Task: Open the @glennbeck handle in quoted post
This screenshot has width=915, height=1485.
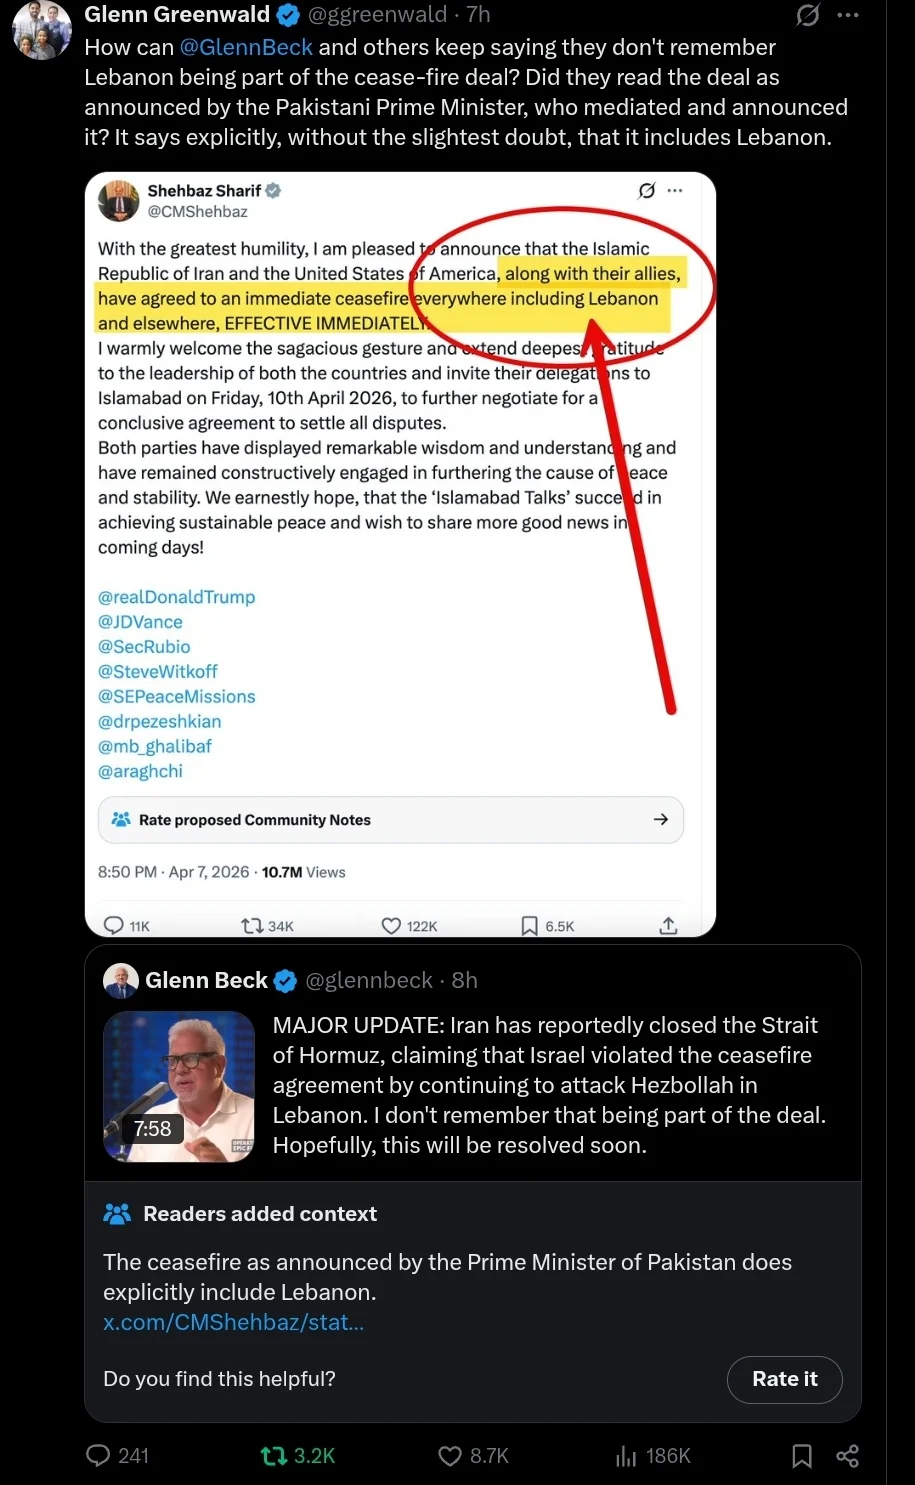Action: click(369, 980)
